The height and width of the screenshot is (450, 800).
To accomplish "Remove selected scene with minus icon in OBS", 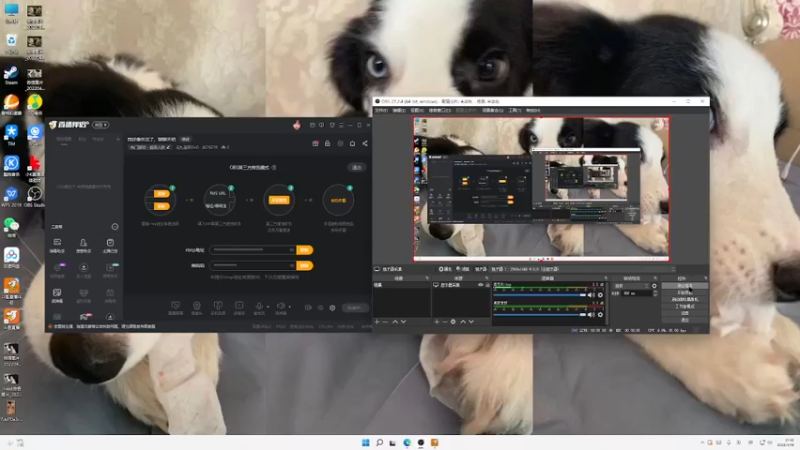I will (x=386, y=322).
